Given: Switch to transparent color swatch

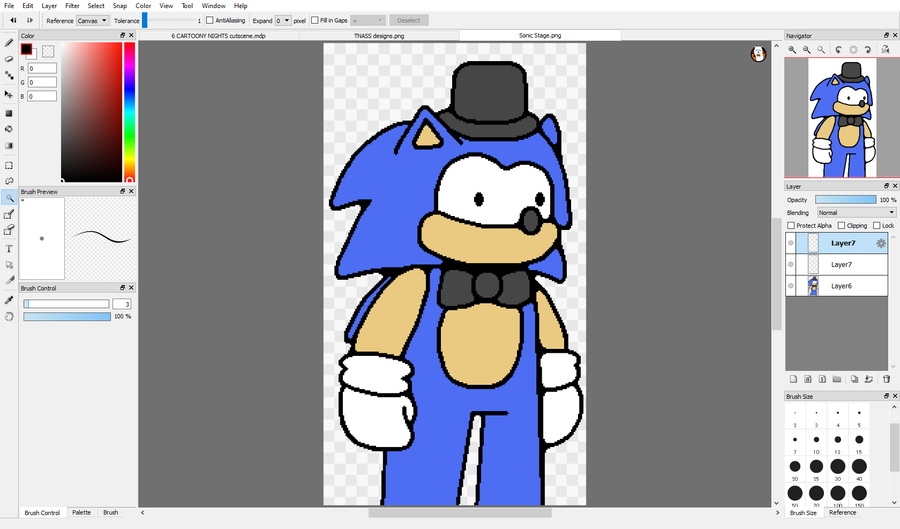Looking at the screenshot, I should coord(48,51).
